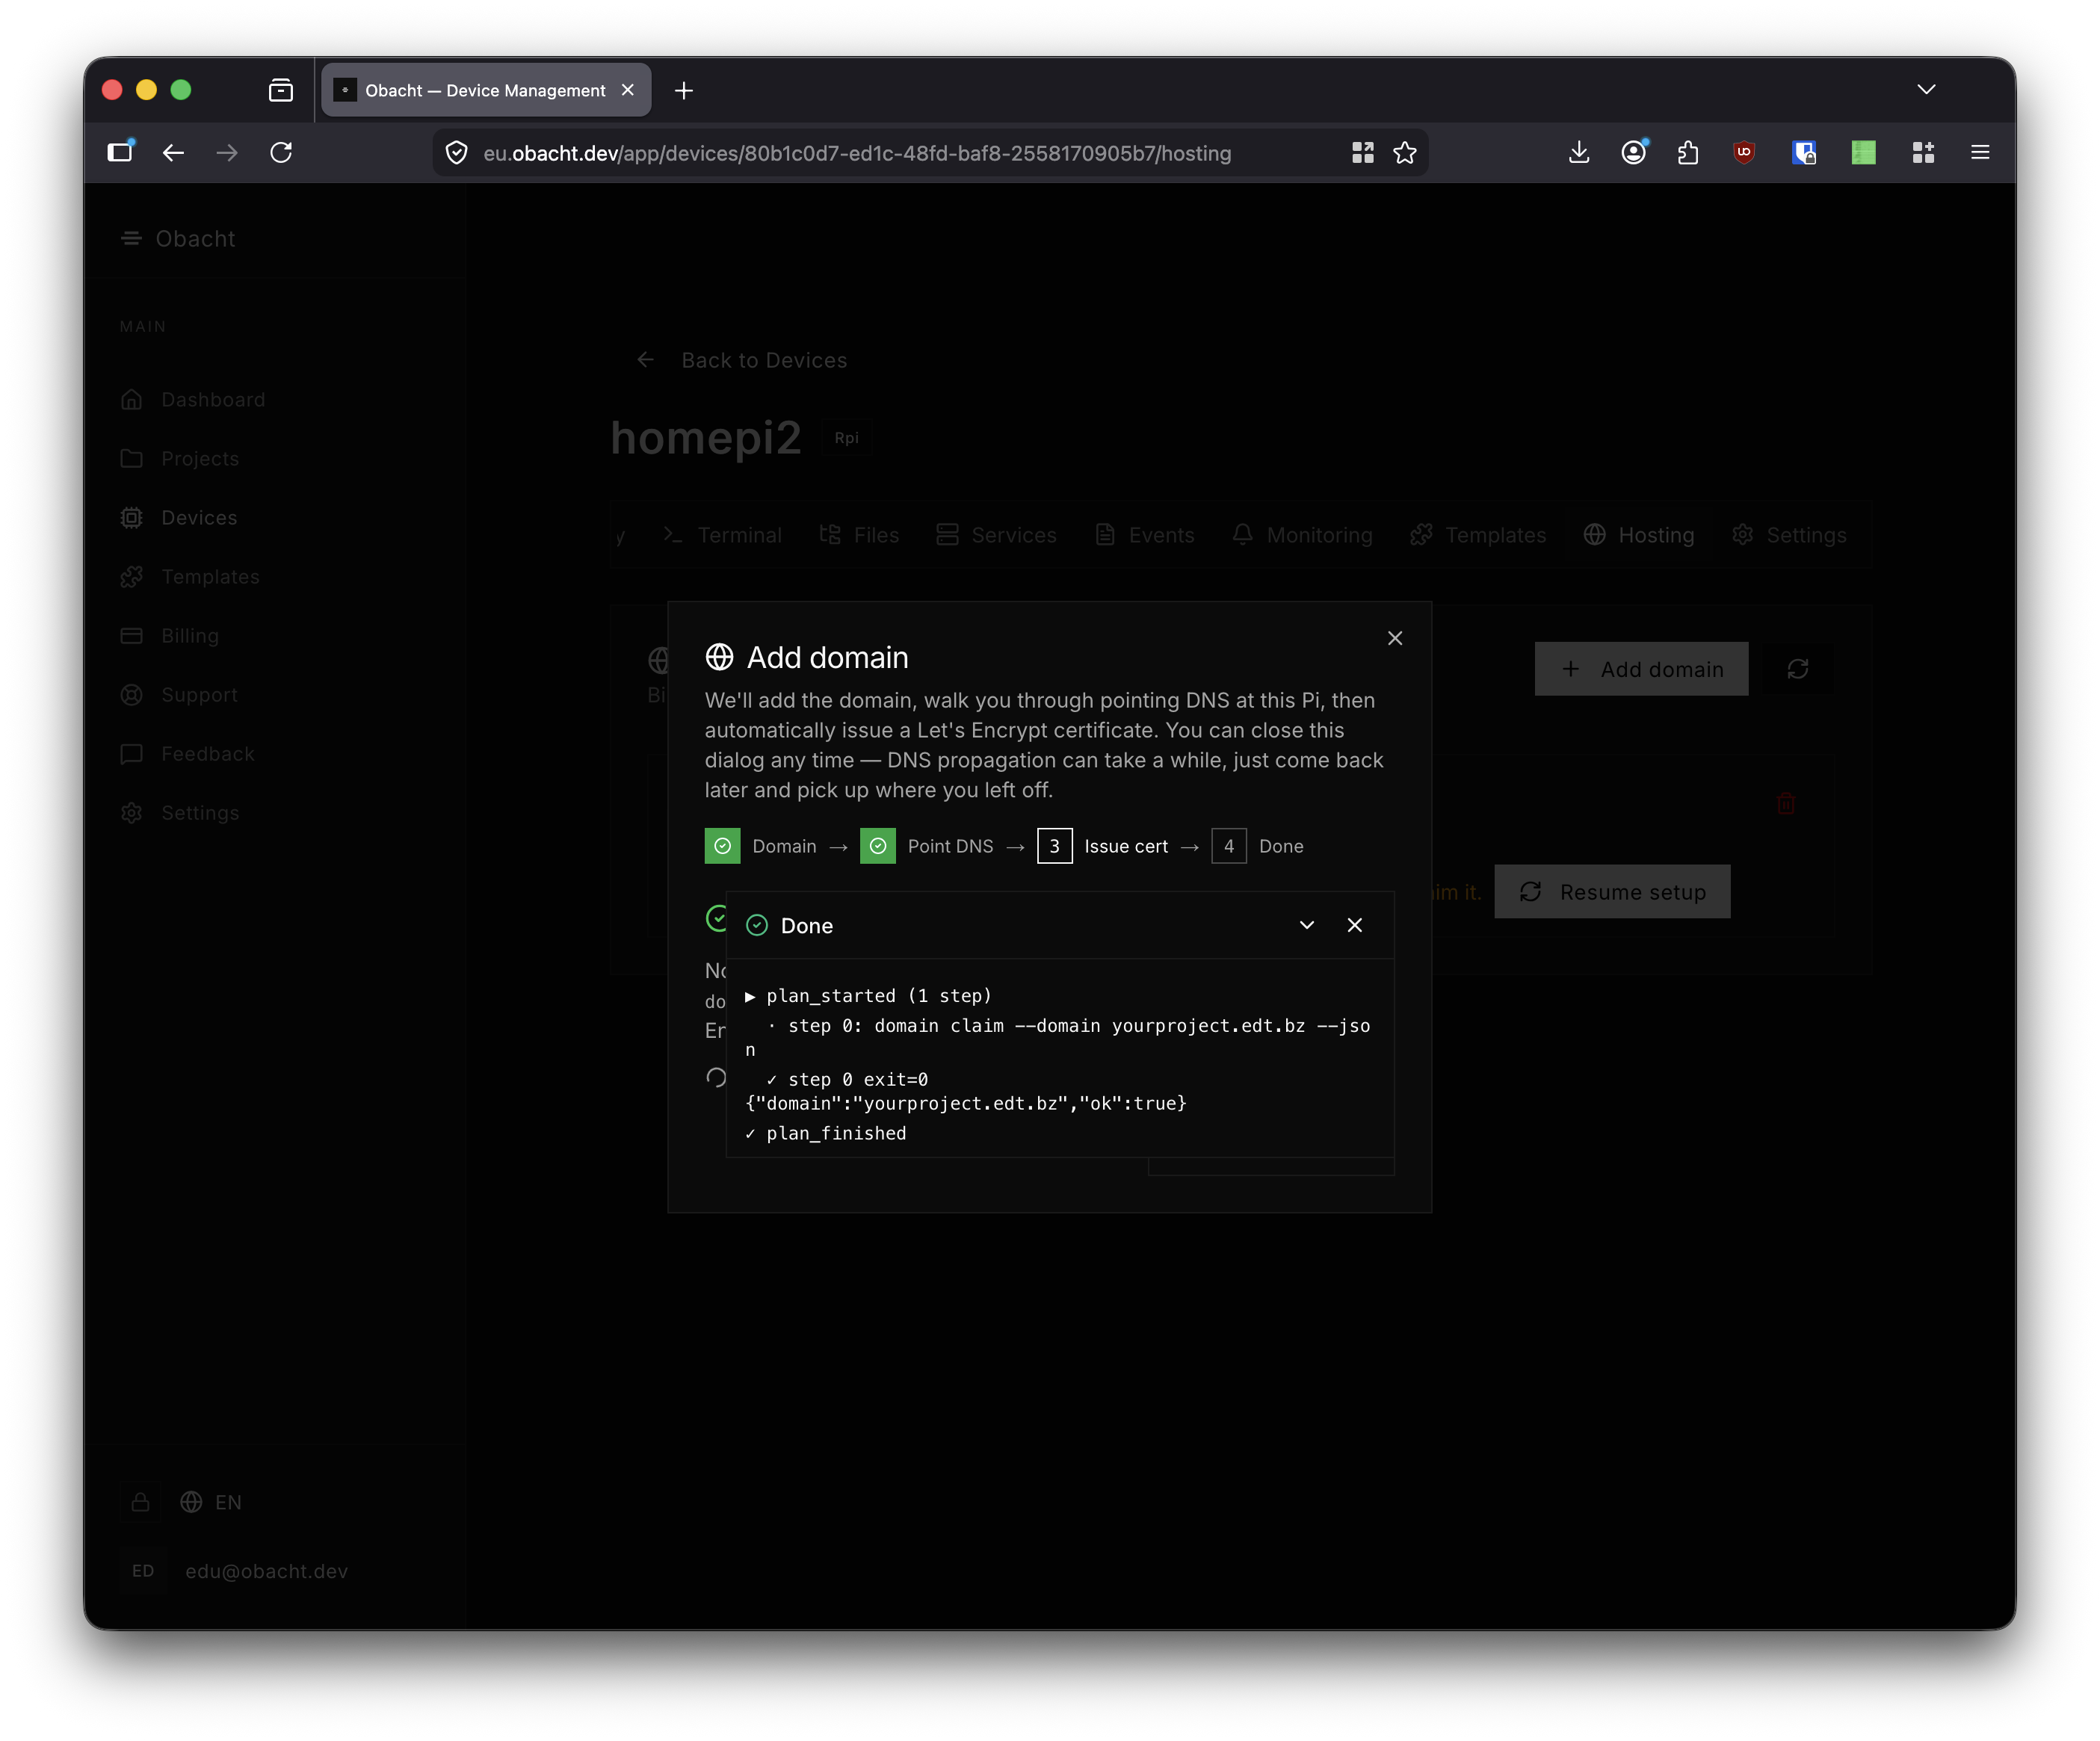This screenshot has width=2100, height=1741.
Task: Delete domain with the red trash icon
Action: pyautogui.click(x=1785, y=803)
